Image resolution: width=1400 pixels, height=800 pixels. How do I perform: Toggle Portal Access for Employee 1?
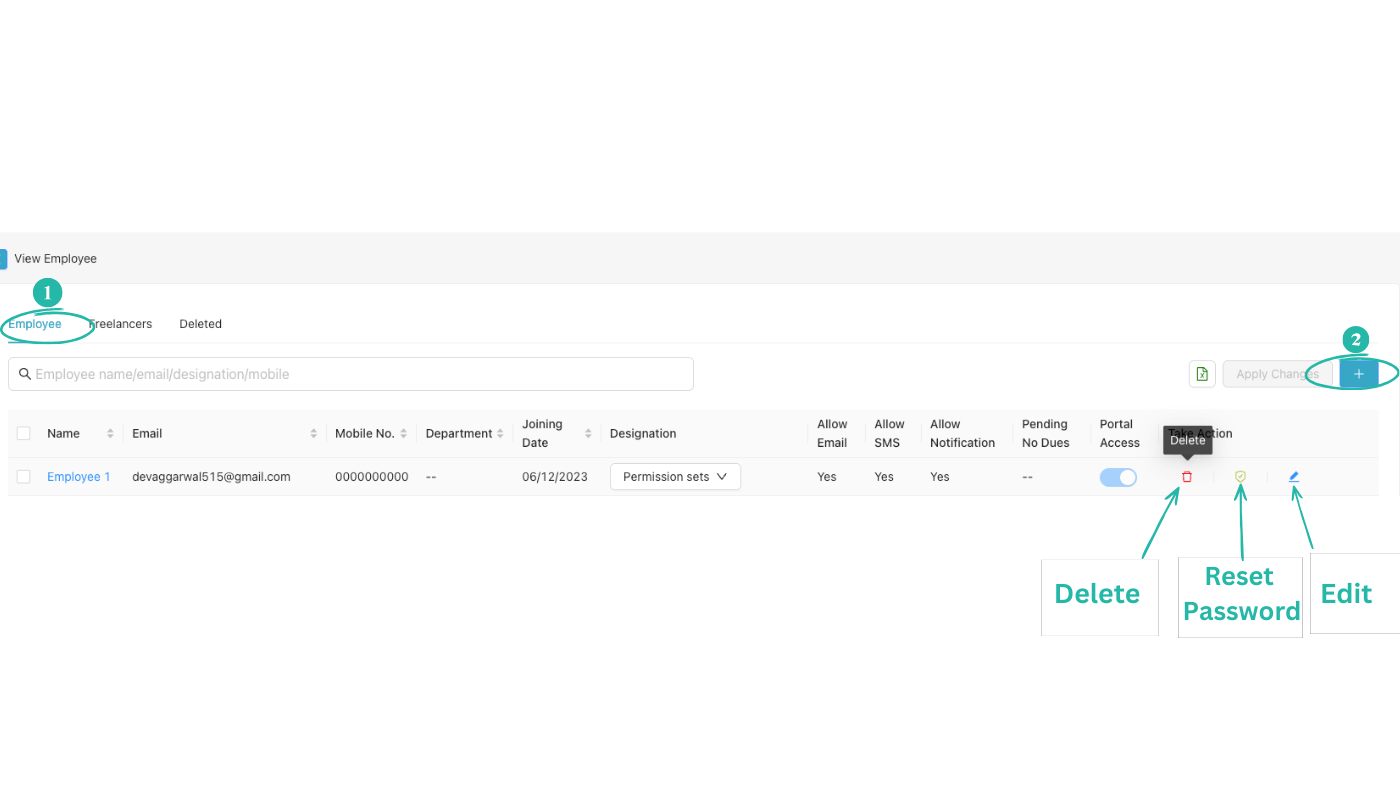1118,477
